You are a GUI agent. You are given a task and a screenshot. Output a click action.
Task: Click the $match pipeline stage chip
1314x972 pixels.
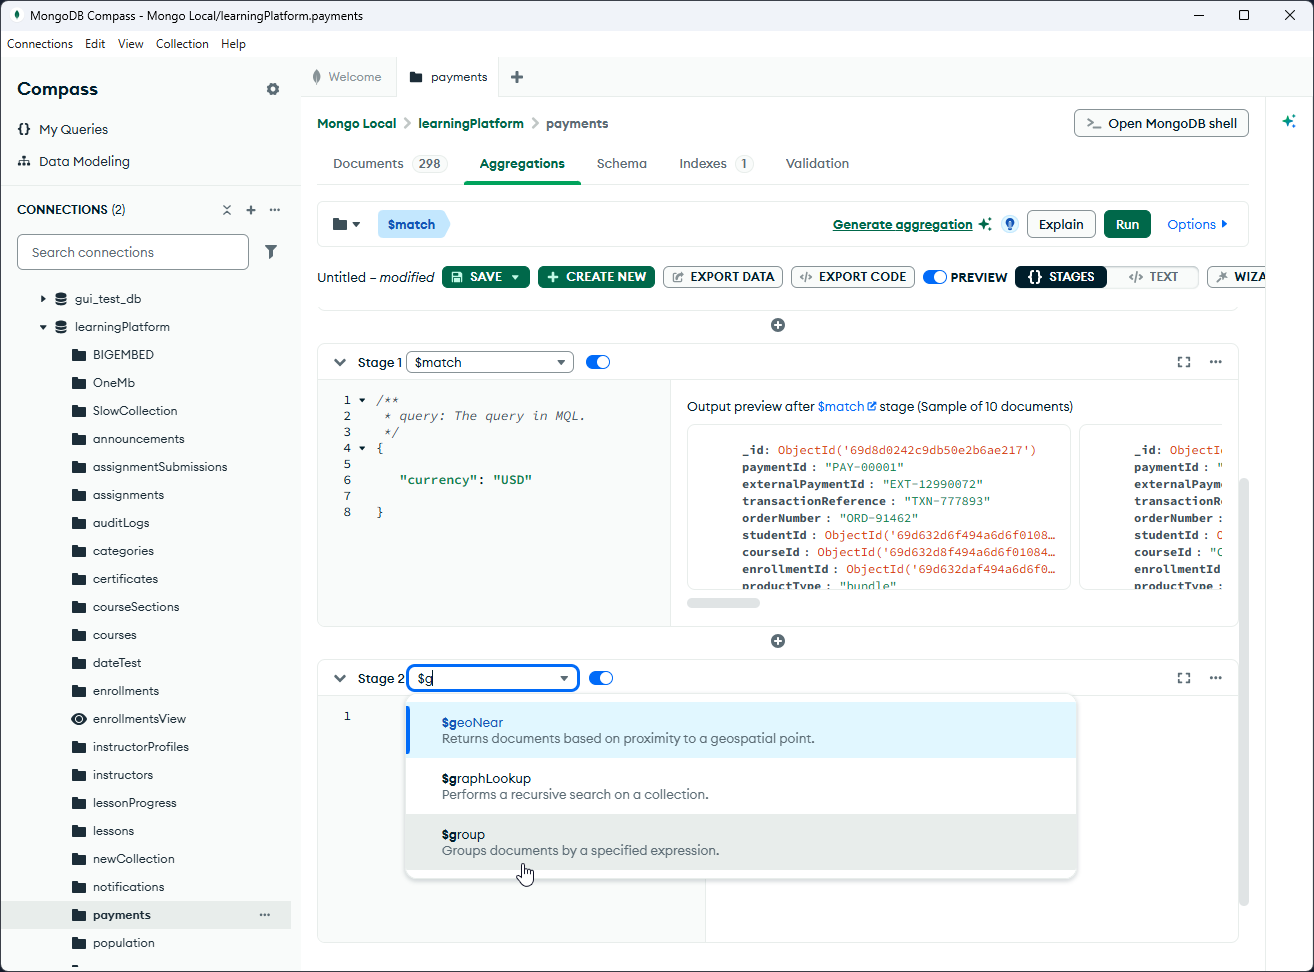(412, 224)
